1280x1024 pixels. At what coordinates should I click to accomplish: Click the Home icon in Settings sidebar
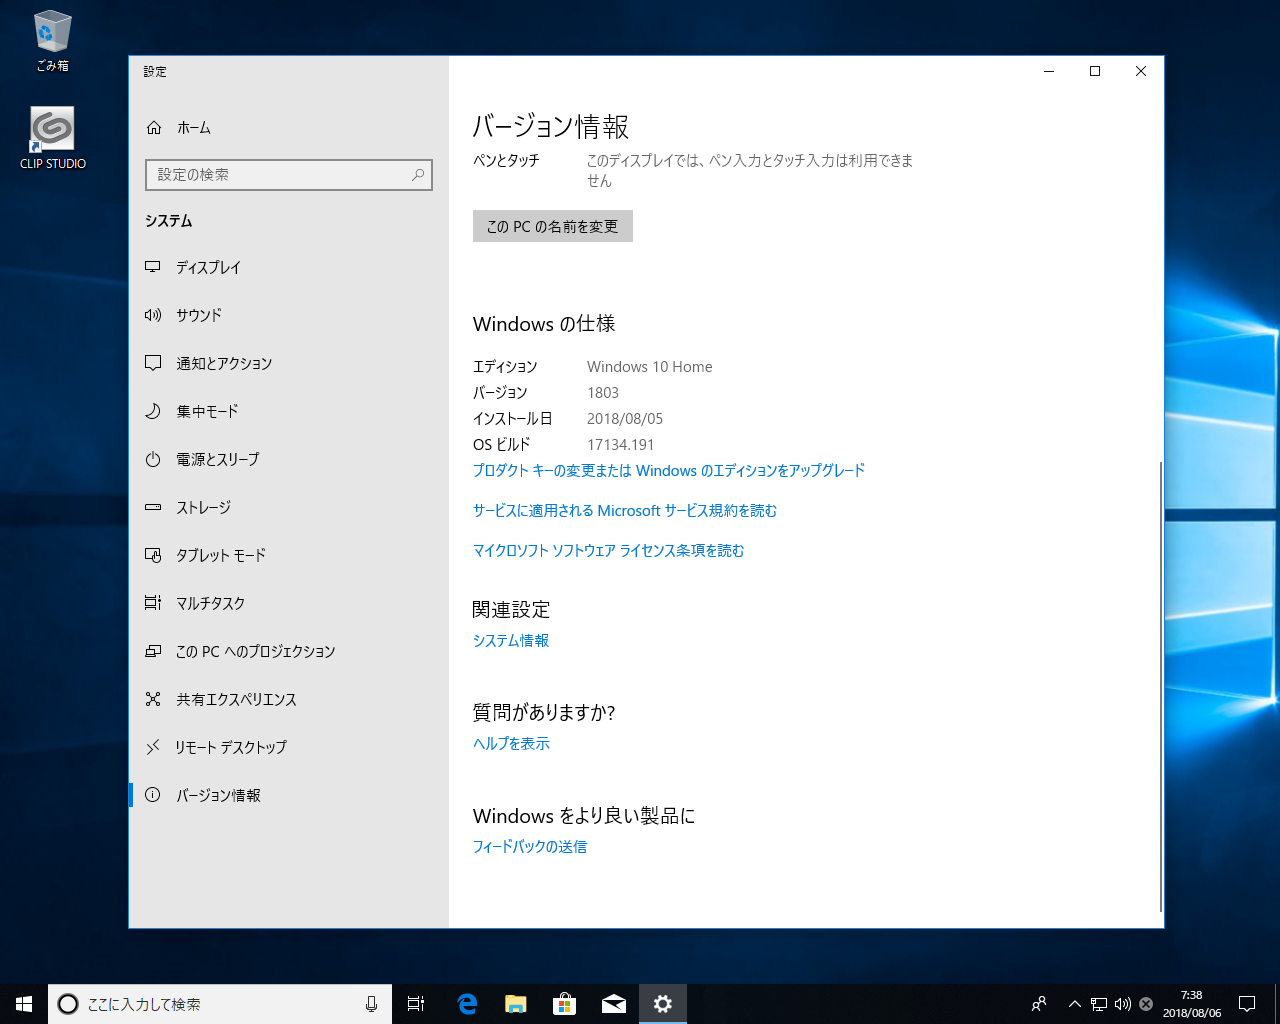154,128
